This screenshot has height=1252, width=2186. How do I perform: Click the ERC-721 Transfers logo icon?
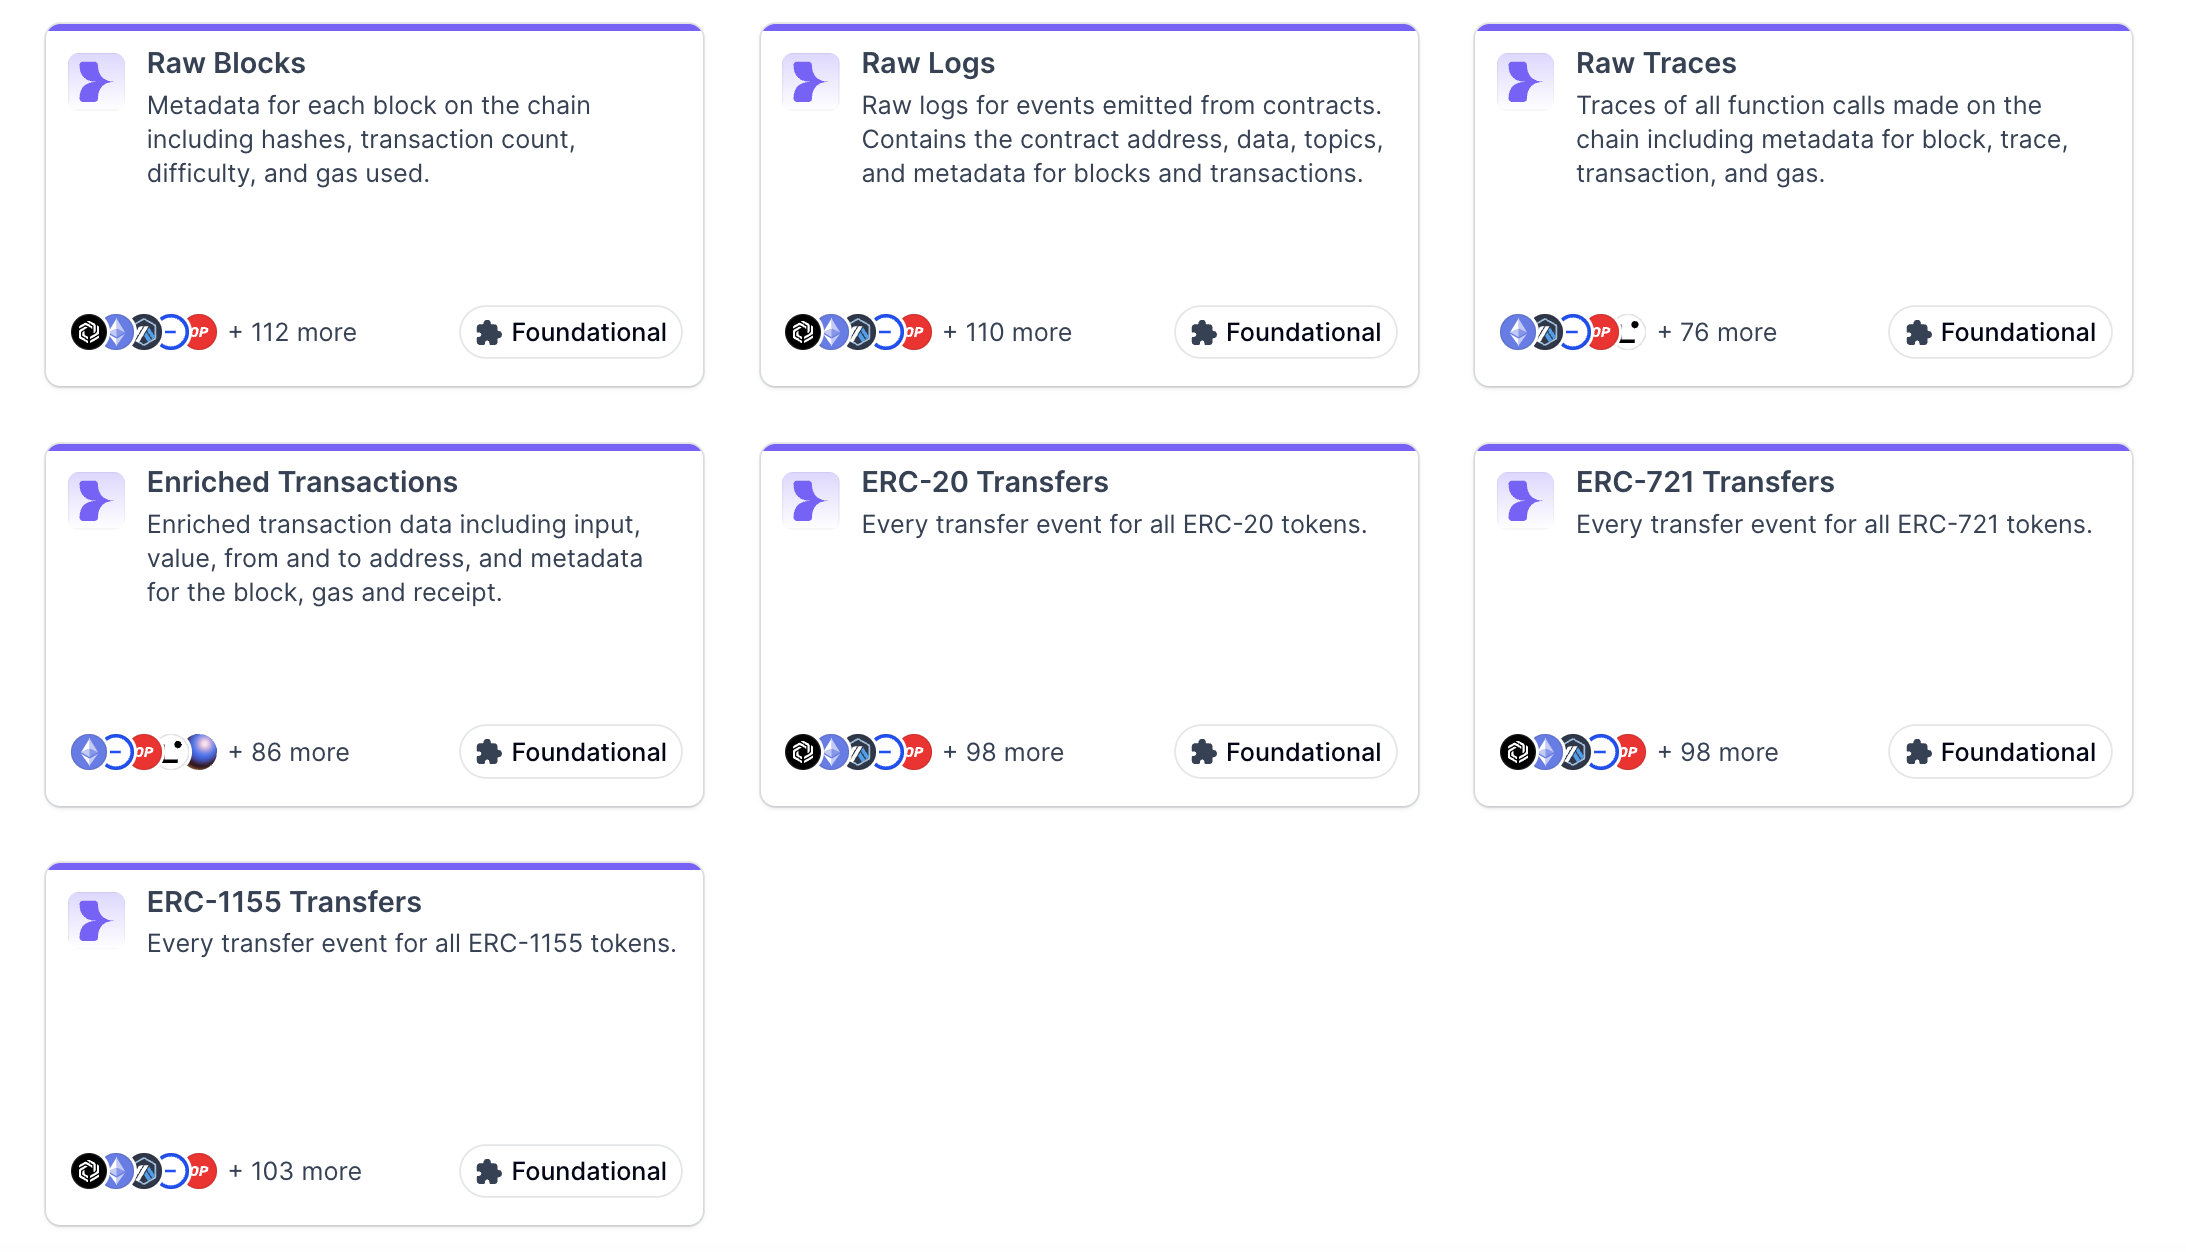click(1525, 500)
